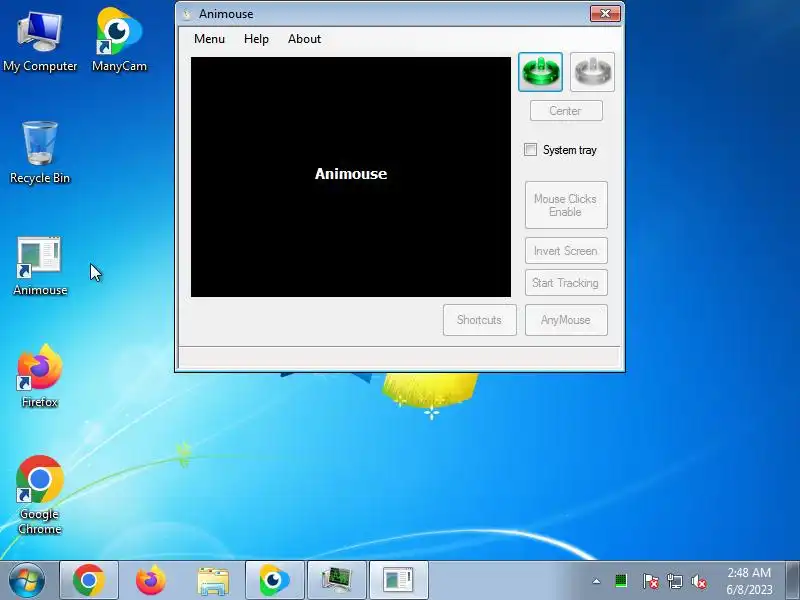Click the monitor app icon in the taskbar

coord(337,580)
